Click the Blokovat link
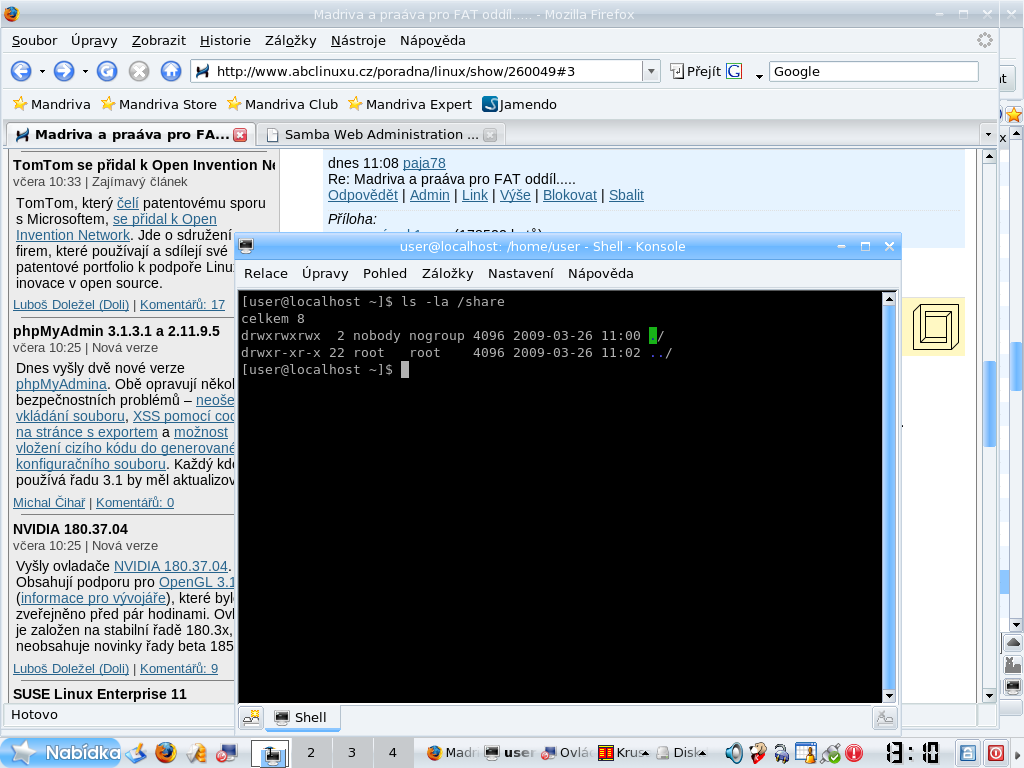The image size is (1024, 768). click(x=569, y=195)
